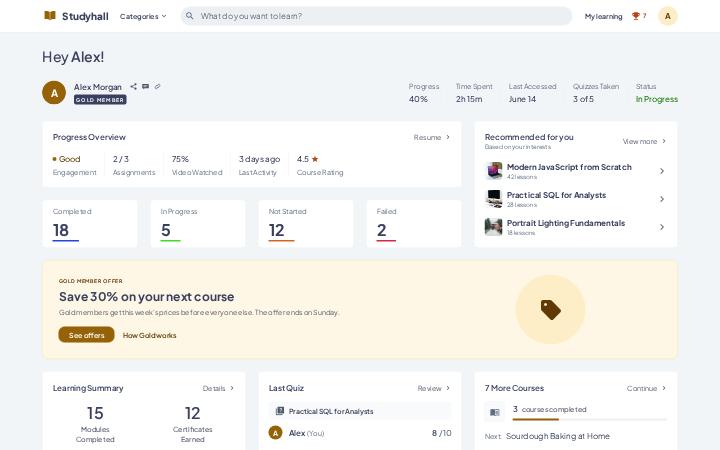Click the 2 / 3 assignments value

121,159
